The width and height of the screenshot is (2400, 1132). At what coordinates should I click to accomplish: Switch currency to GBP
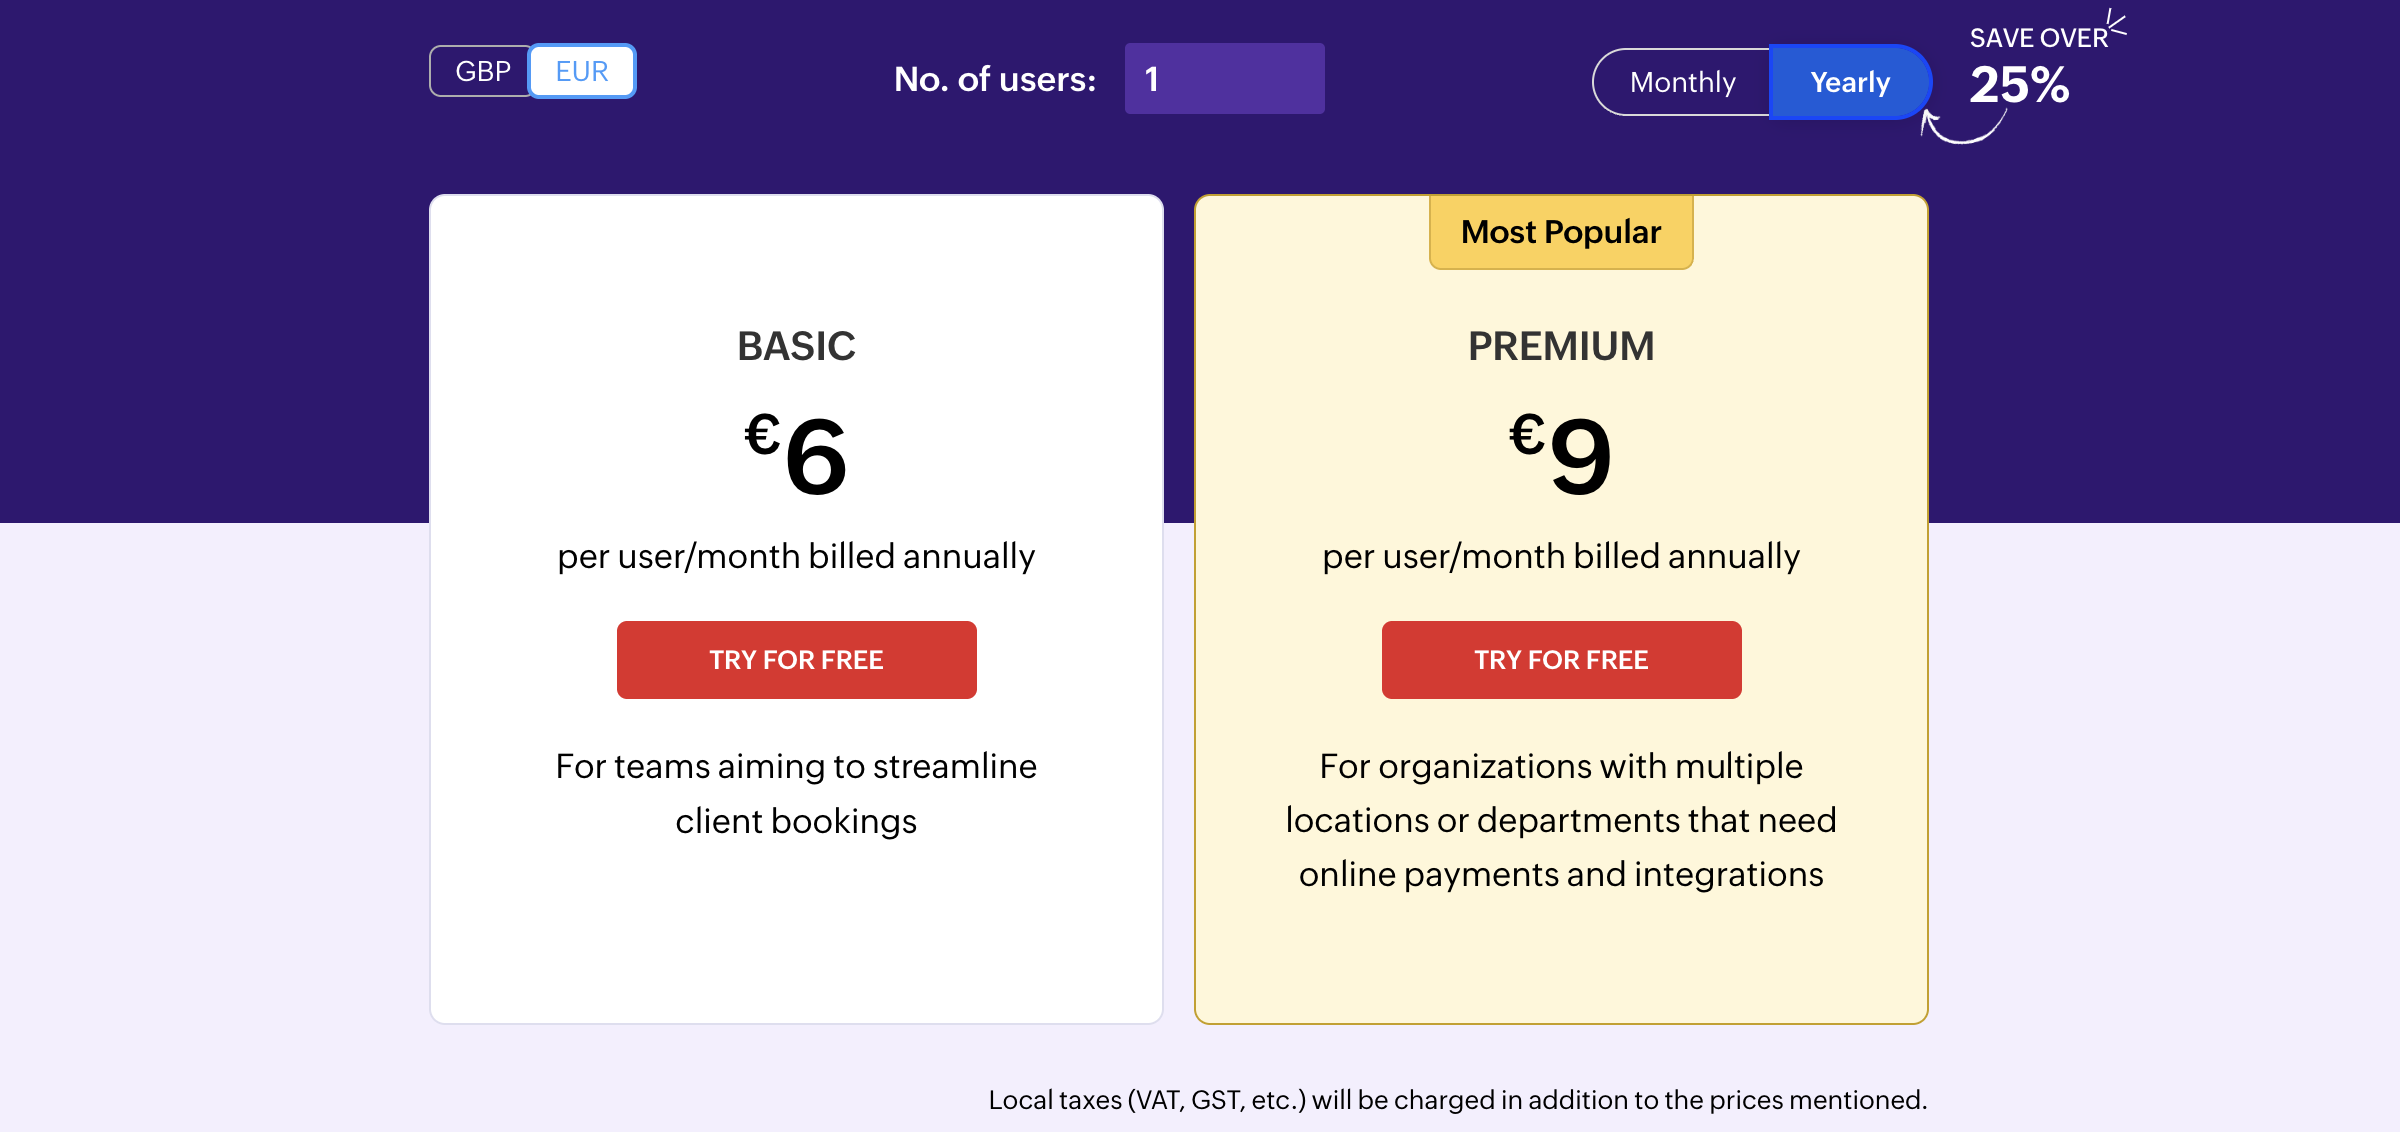[483, 70]
